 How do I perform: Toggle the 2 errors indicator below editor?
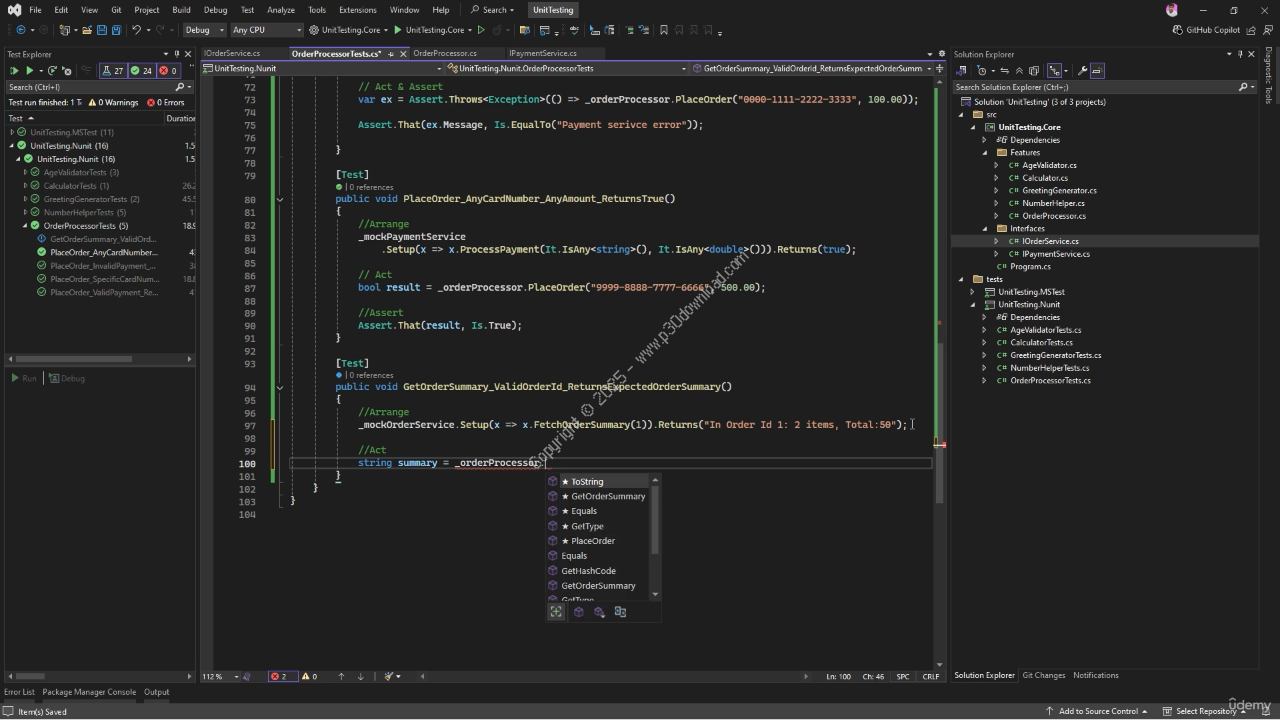[283, 676]
